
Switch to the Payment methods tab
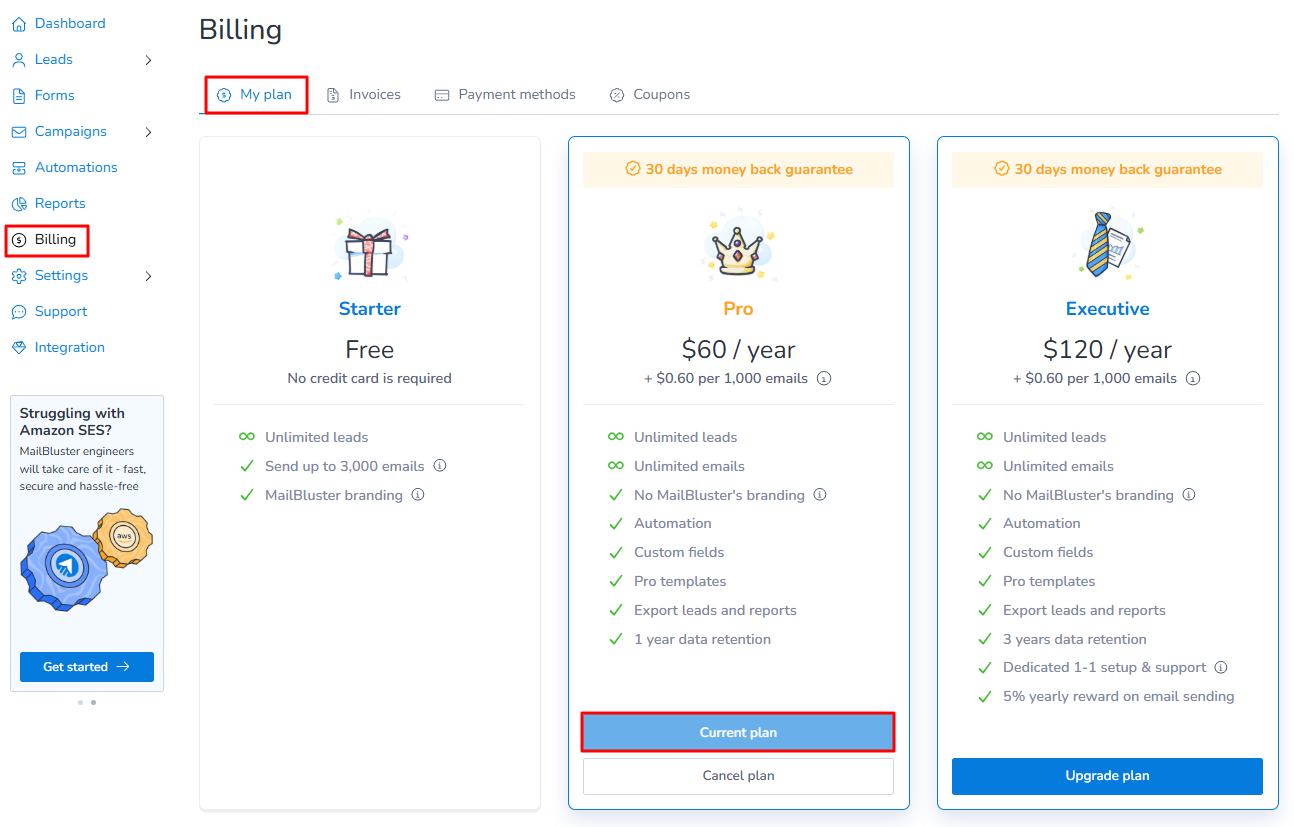tap(505, 95)
